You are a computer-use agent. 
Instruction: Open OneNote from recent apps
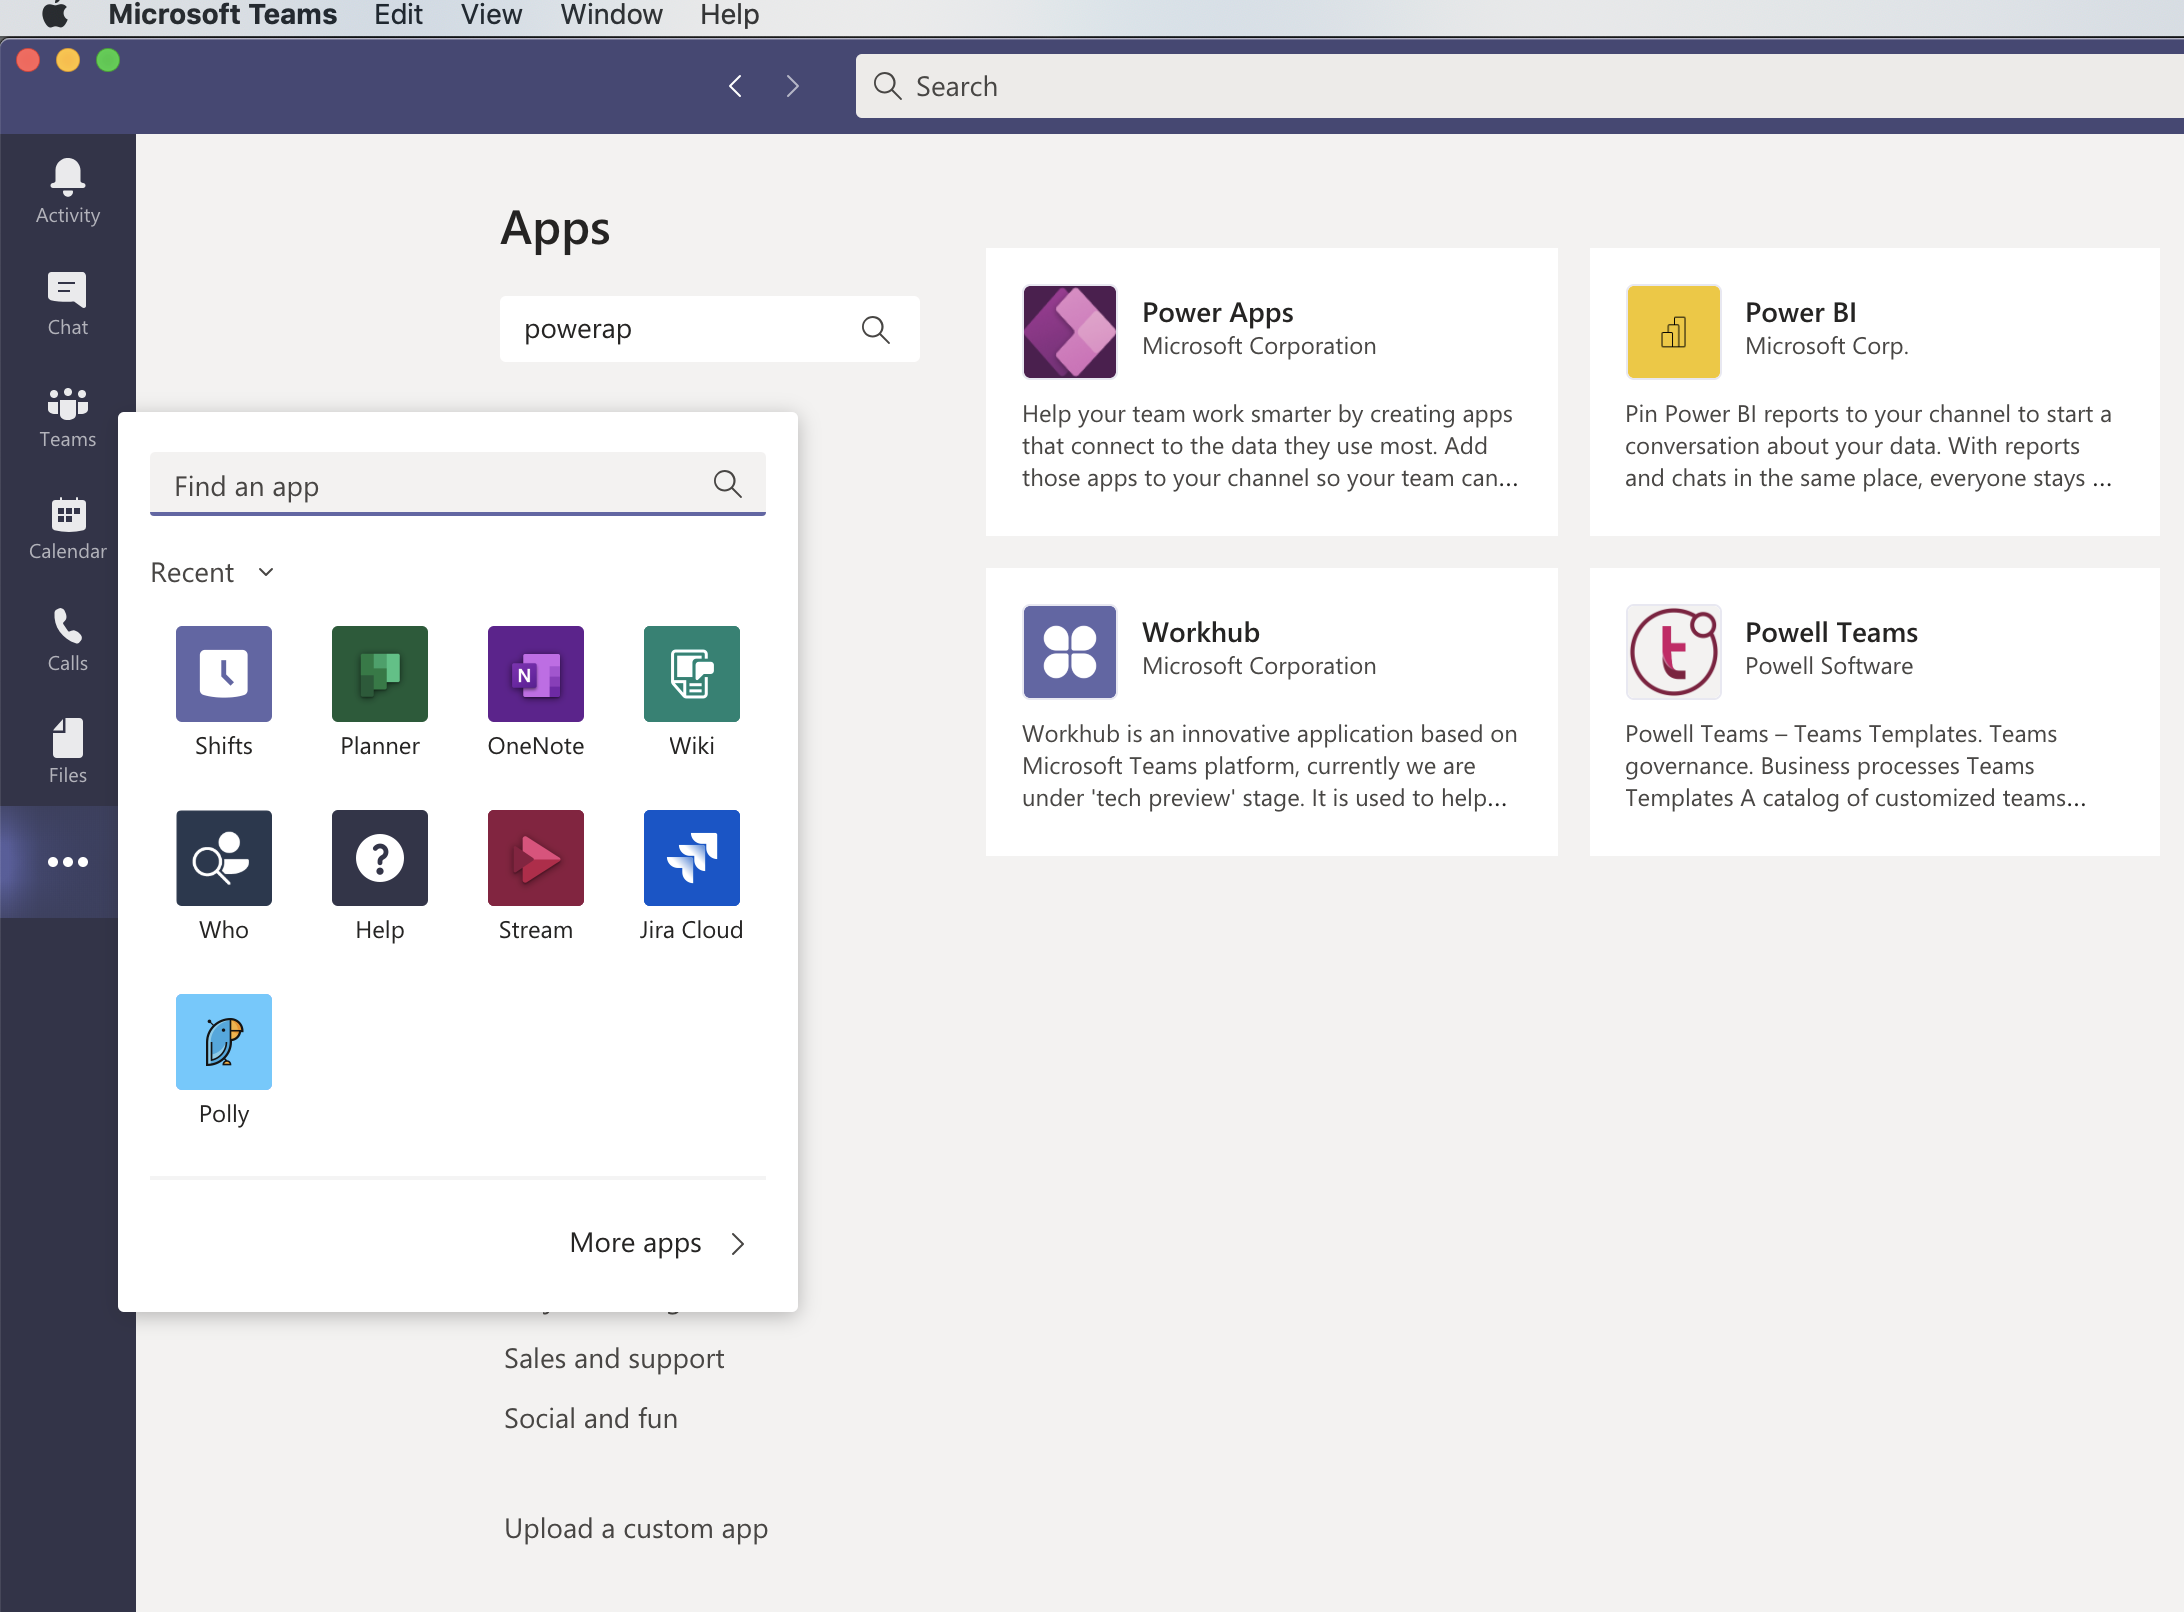(535, 674)
